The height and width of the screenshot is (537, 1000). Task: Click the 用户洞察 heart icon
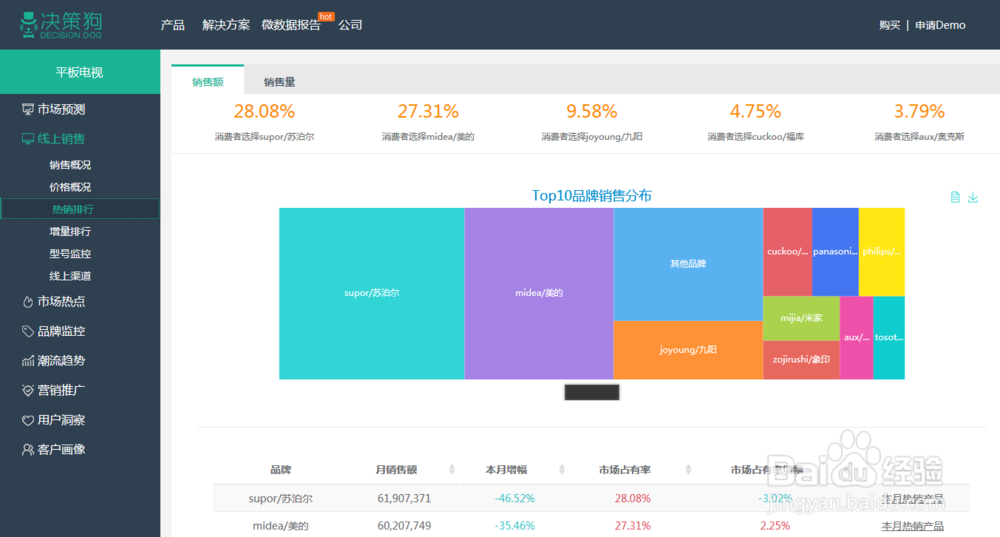coord(27,420)
